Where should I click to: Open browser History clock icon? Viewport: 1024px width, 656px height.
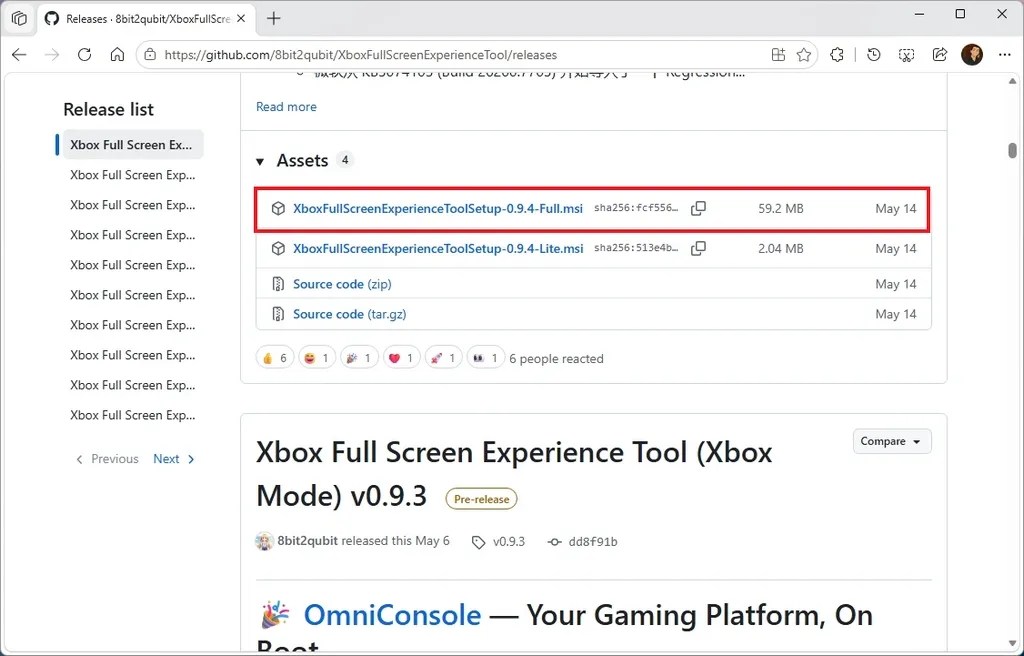coord(874,55)
